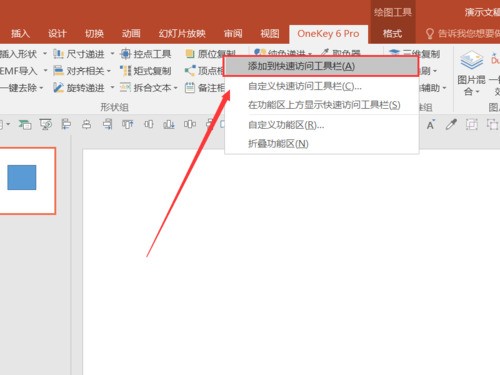Expand the 插入形状 dropdown arrow
The height and width of the screenshot is (375, 500).
45,53
